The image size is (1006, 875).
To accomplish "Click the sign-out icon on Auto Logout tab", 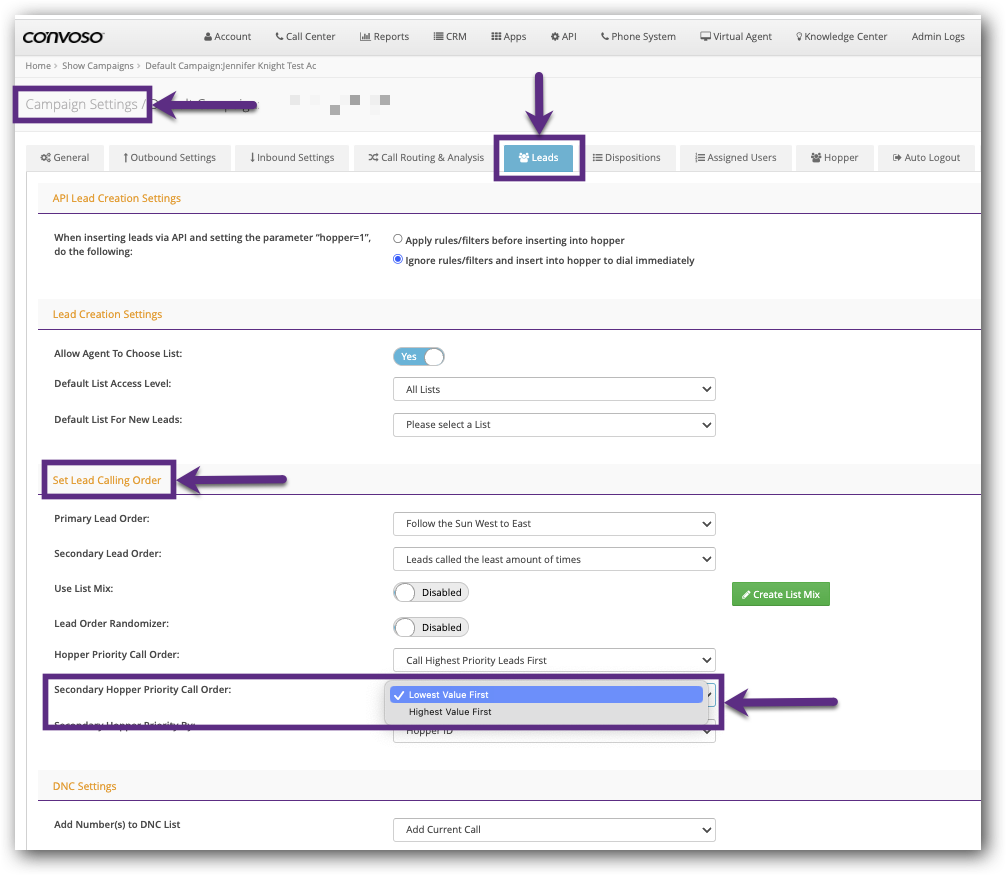I will pyautogui.click(x=897, y=158).
